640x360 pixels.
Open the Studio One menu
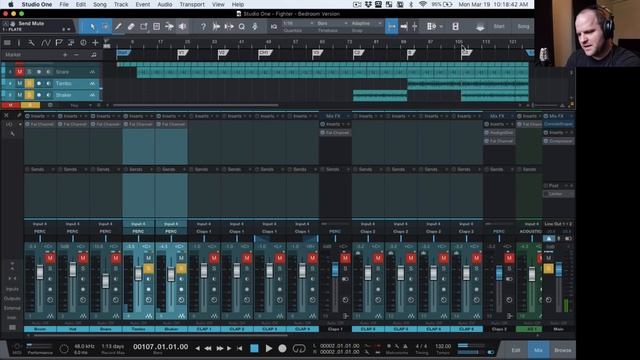tap(37, 4)
